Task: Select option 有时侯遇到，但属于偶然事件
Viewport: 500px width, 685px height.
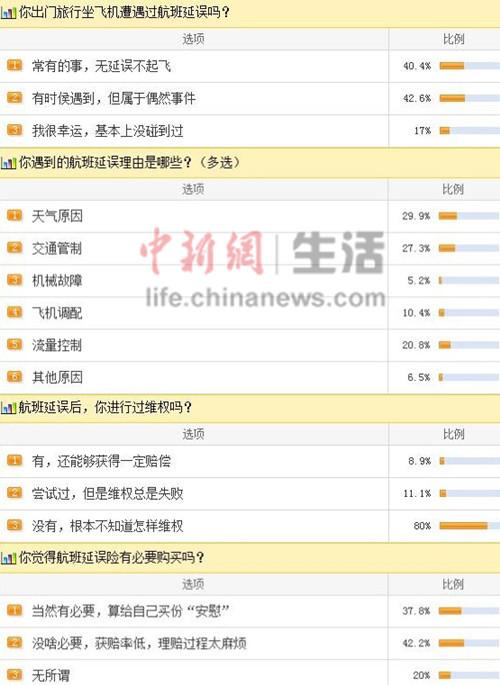Action: [x=114, y=99]
